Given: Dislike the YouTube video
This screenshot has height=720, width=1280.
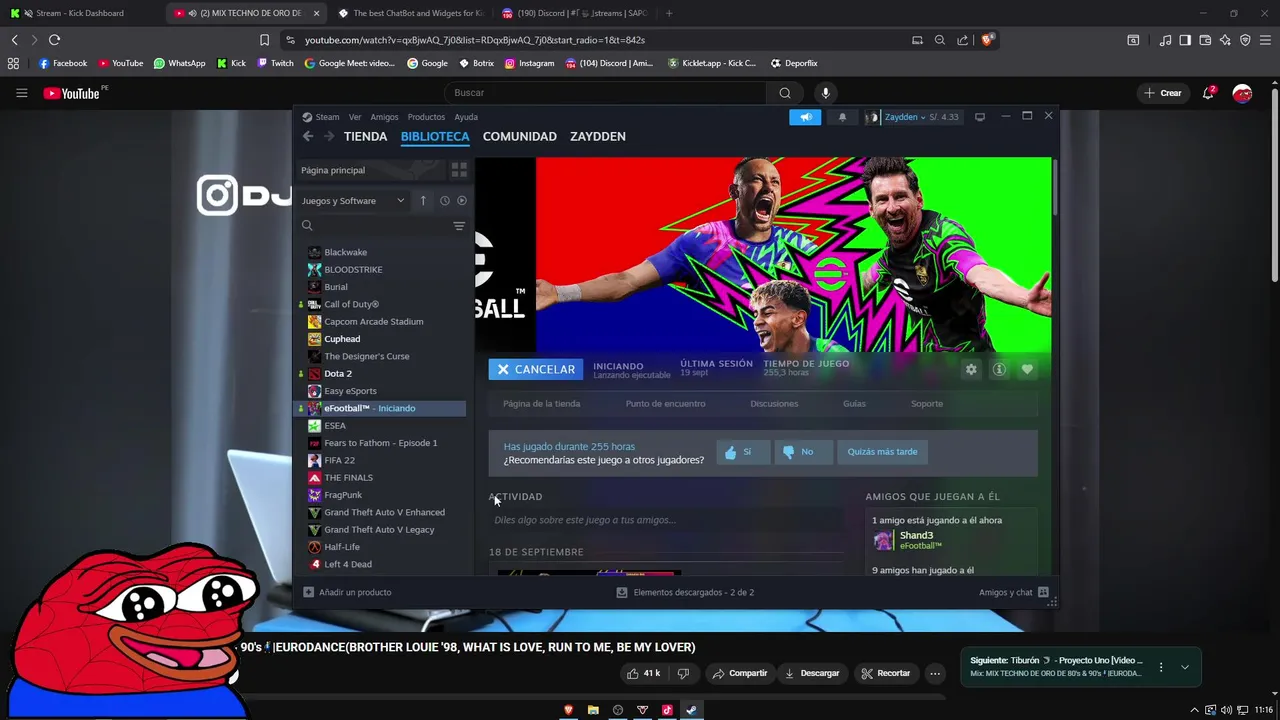Looking at the screenshot, I should tap(683, 673).
